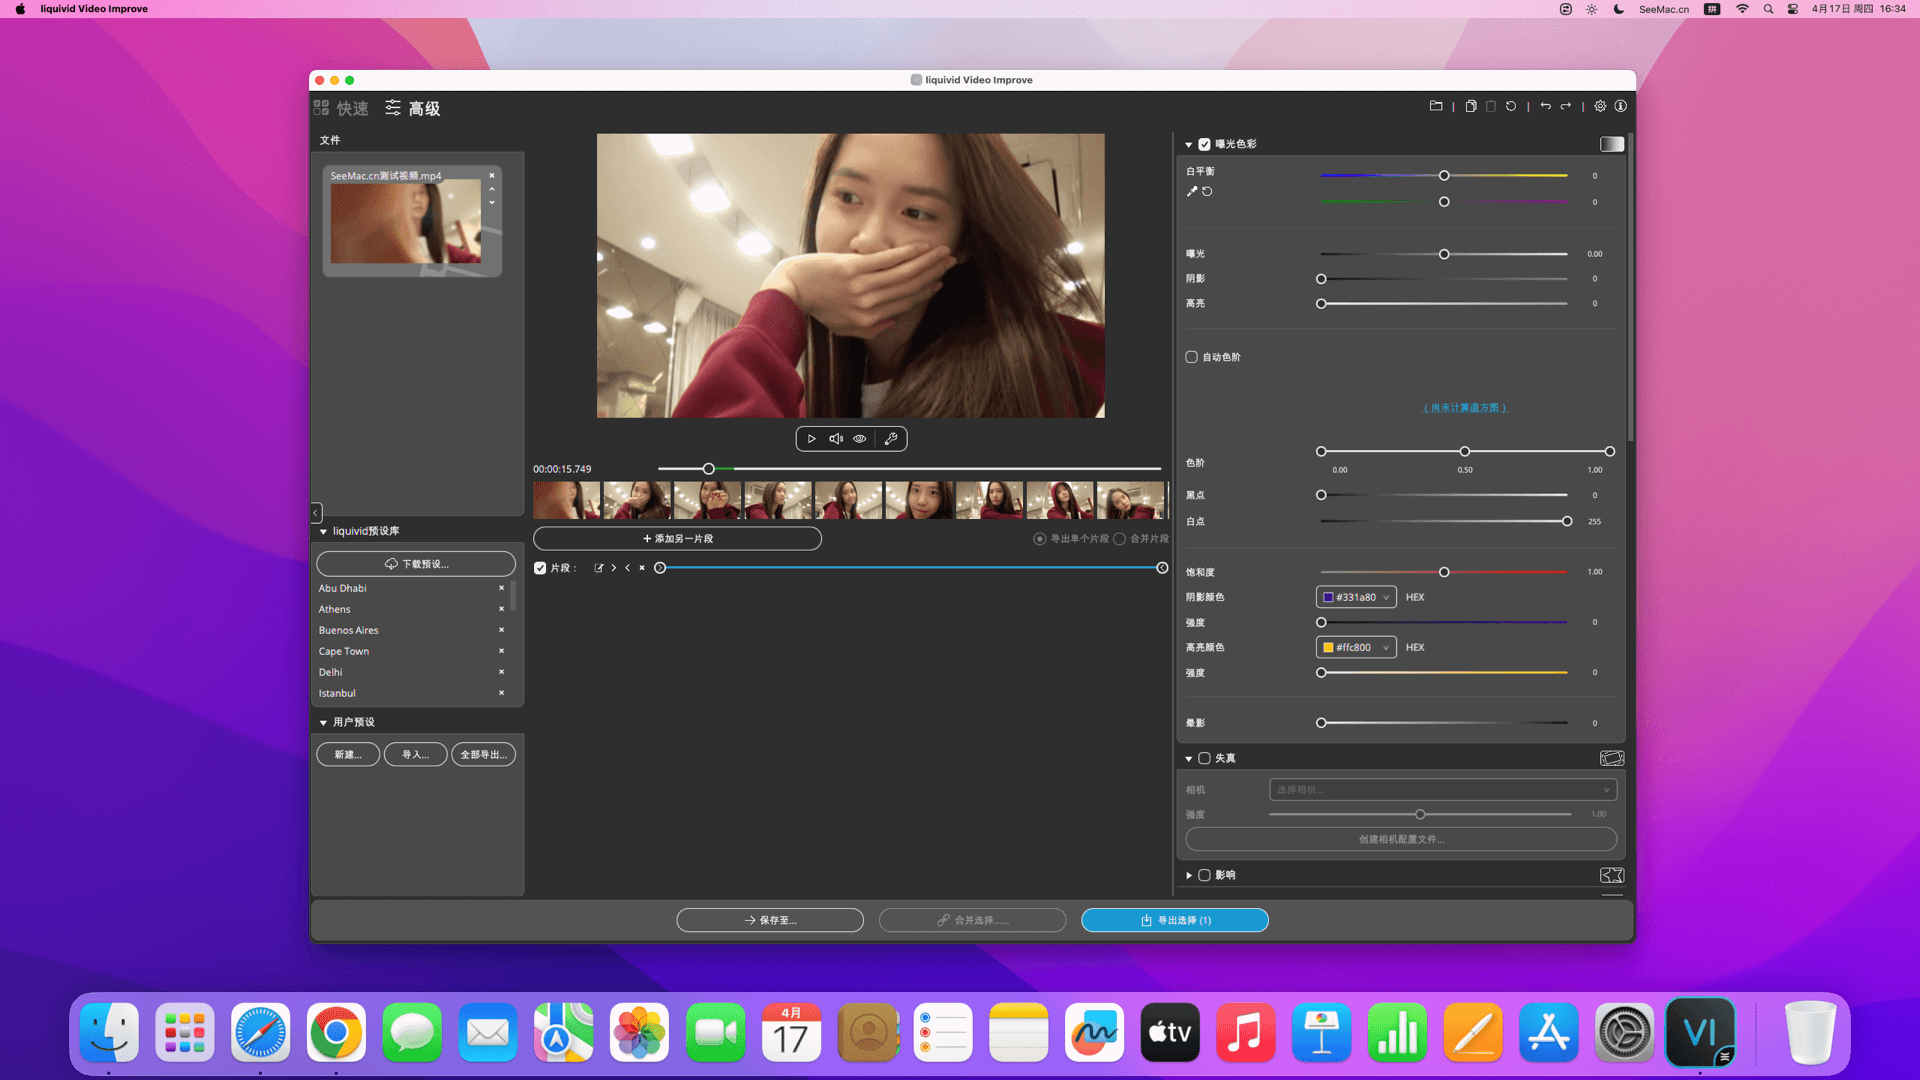The image size is (1920, 1080).
Task: Open Spotlight search in the menu bar
Action: coord(1768,9)
